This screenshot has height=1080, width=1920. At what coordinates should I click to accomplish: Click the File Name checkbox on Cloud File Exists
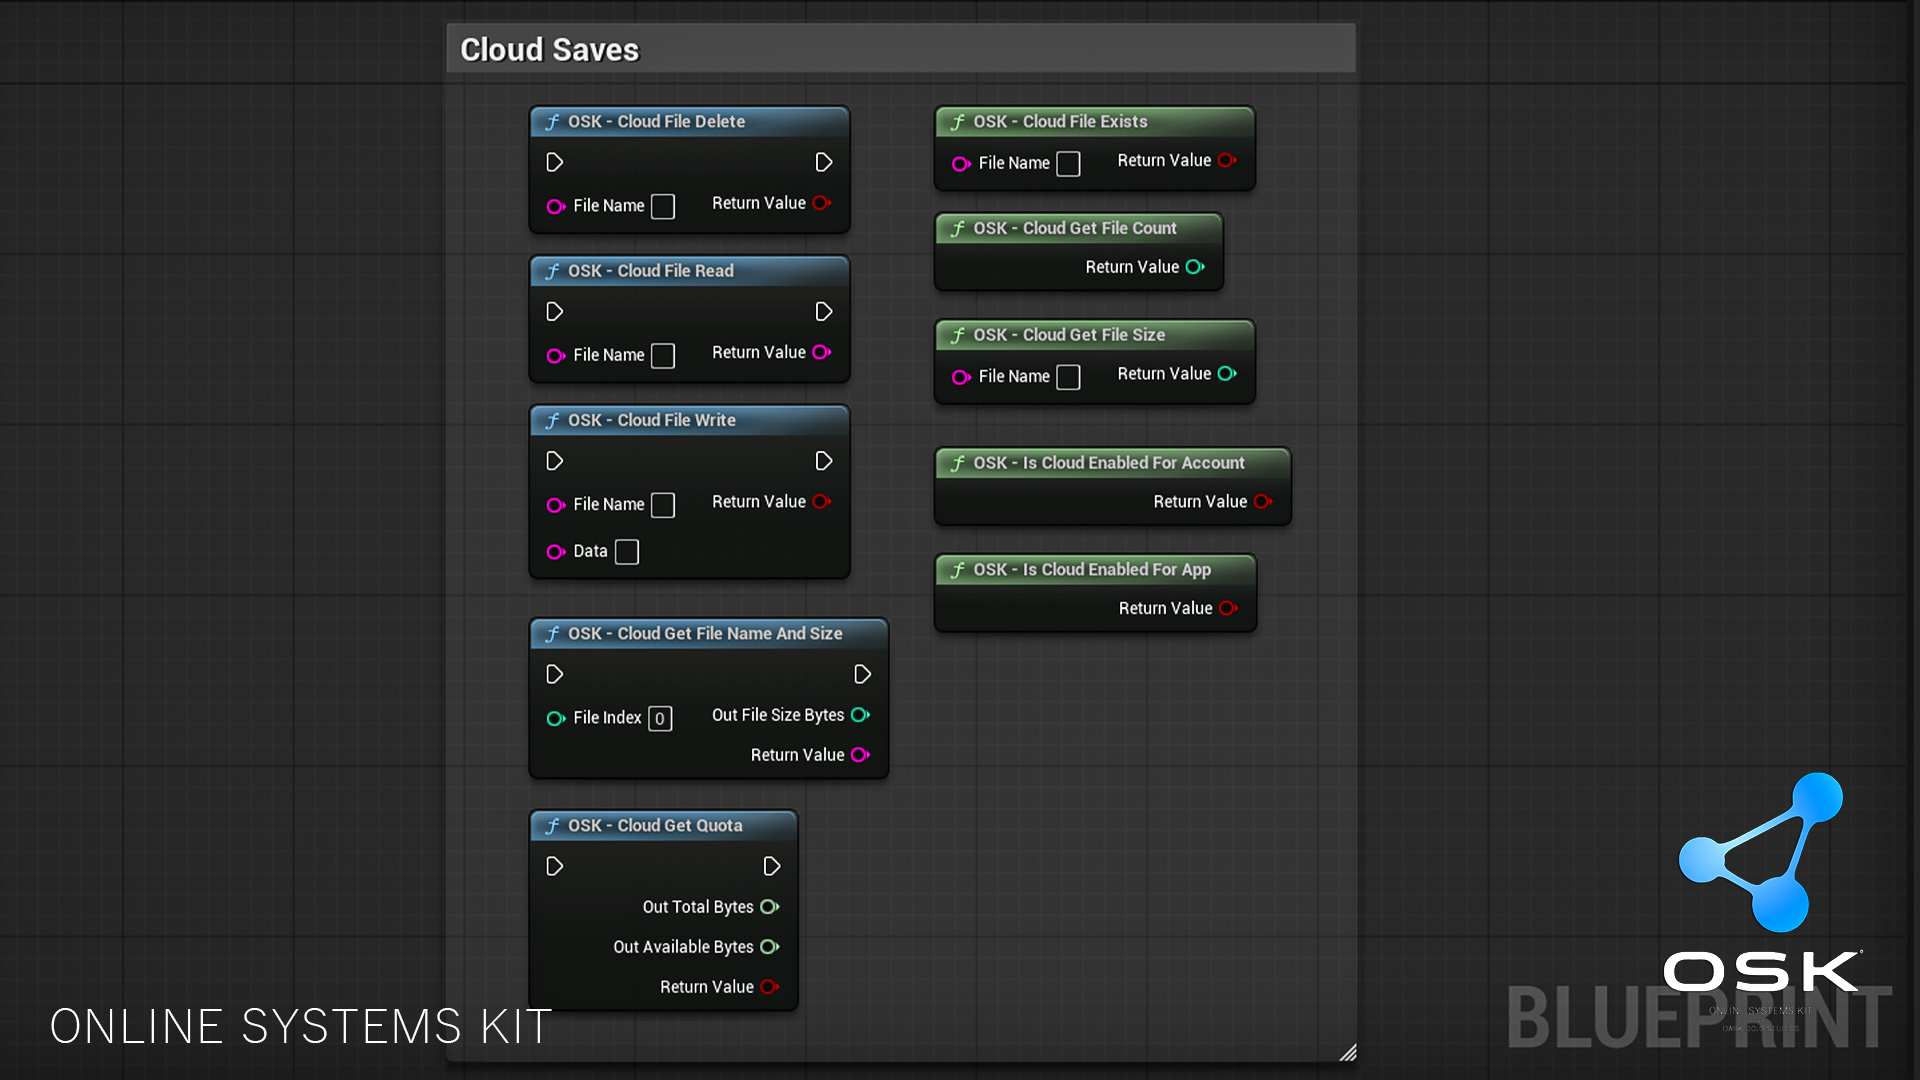coord(1068,163)
